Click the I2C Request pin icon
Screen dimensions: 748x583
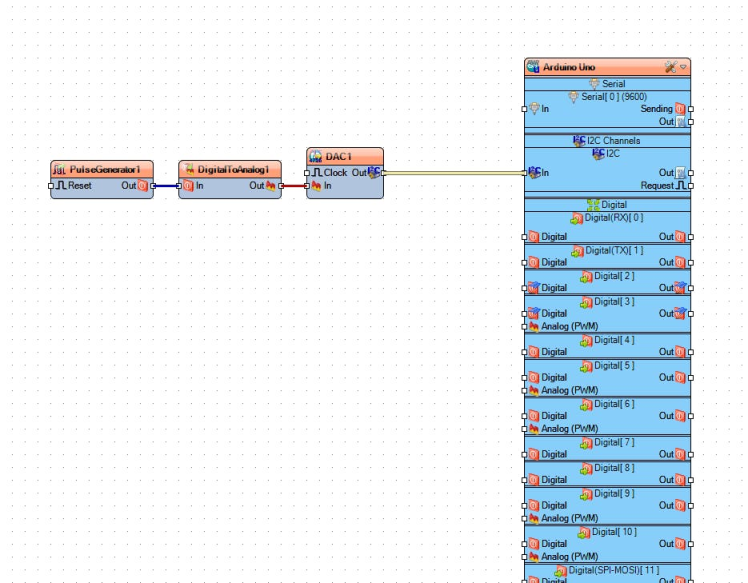(681, 185)
